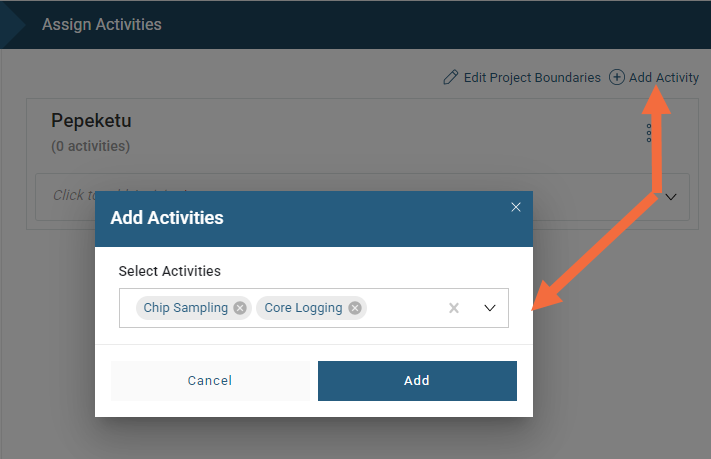Image resolution: width=711 pixels, height=459 pixels.
Task: Select the Core Logging chip label
Action: pyautogui.click(x=303, y=308)
